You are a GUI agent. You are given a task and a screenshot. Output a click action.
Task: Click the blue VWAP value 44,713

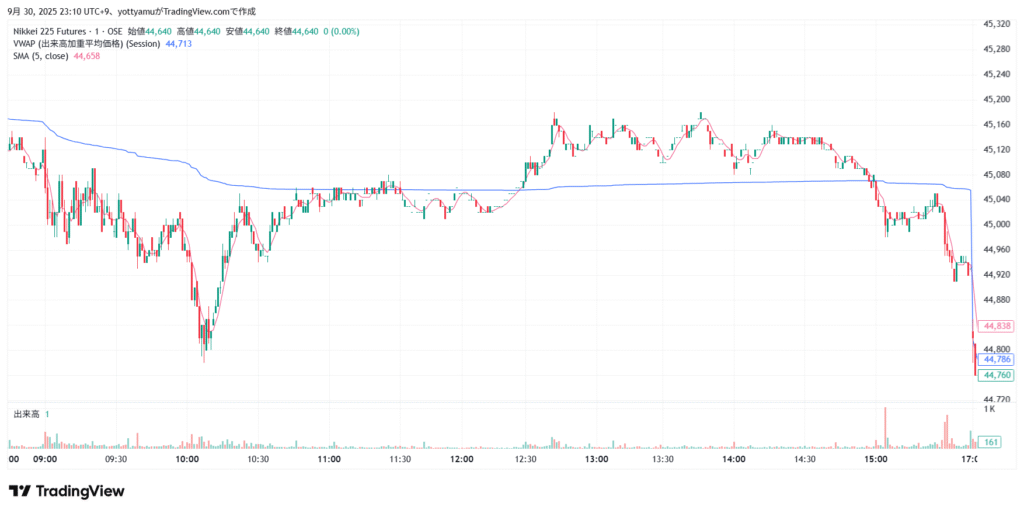[x=179, y=44]
